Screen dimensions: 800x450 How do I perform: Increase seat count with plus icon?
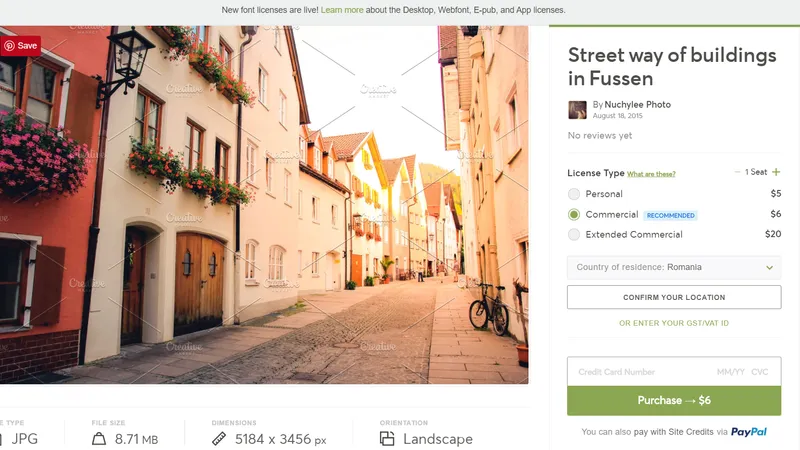pos(776,172)
